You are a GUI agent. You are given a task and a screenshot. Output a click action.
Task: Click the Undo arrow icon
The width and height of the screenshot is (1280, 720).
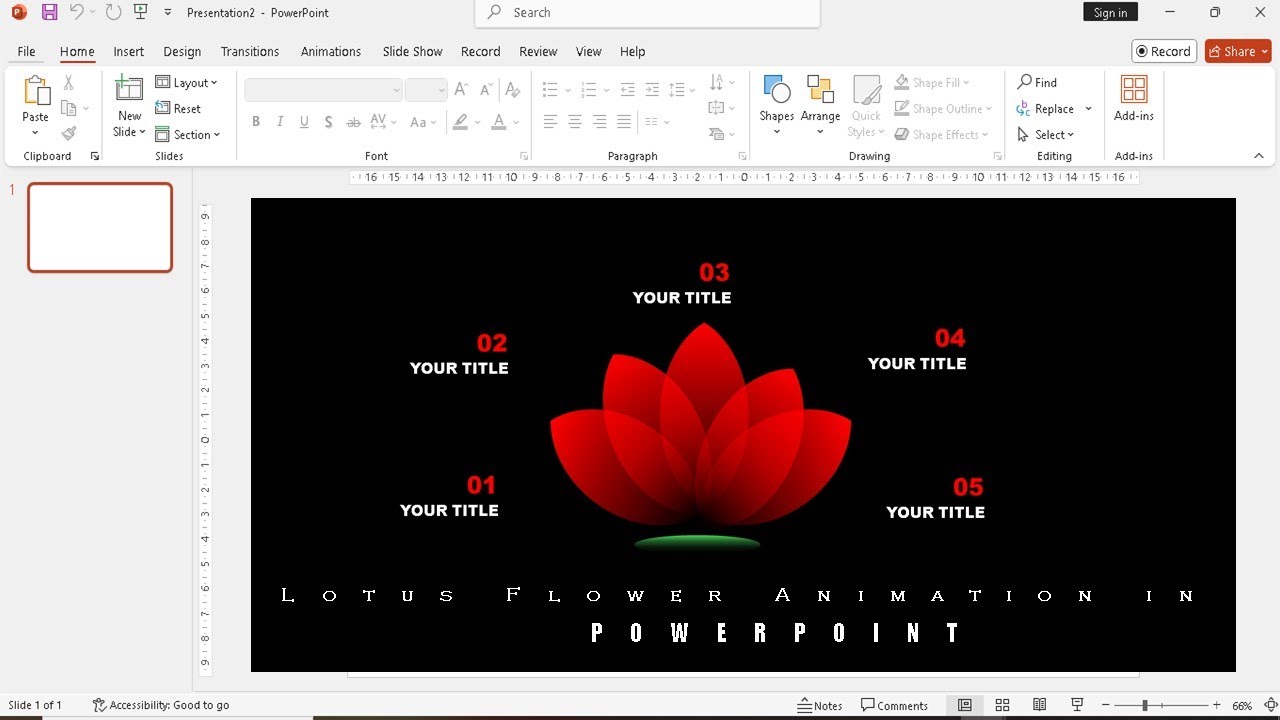(76, 13)
